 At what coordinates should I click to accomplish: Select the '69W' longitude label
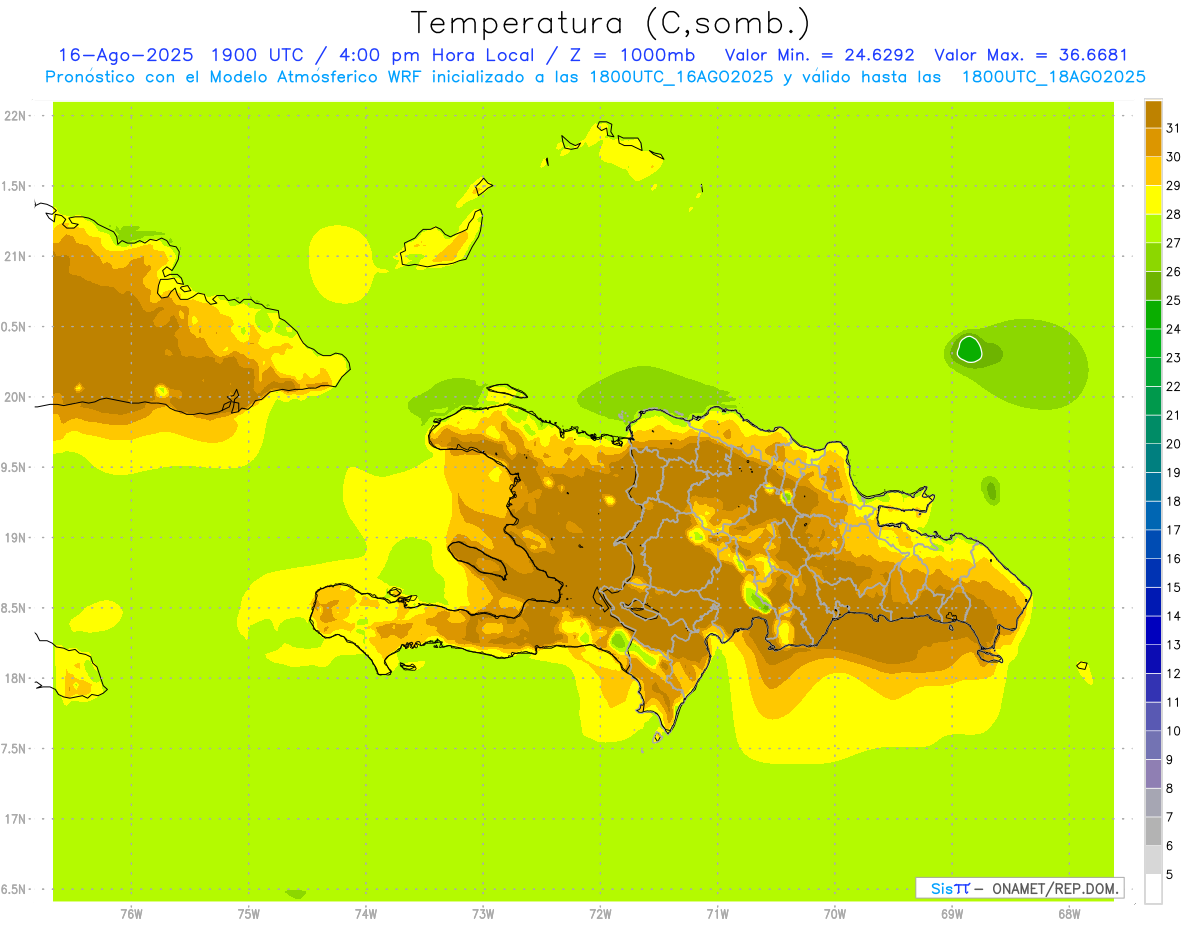click(952, 913)
